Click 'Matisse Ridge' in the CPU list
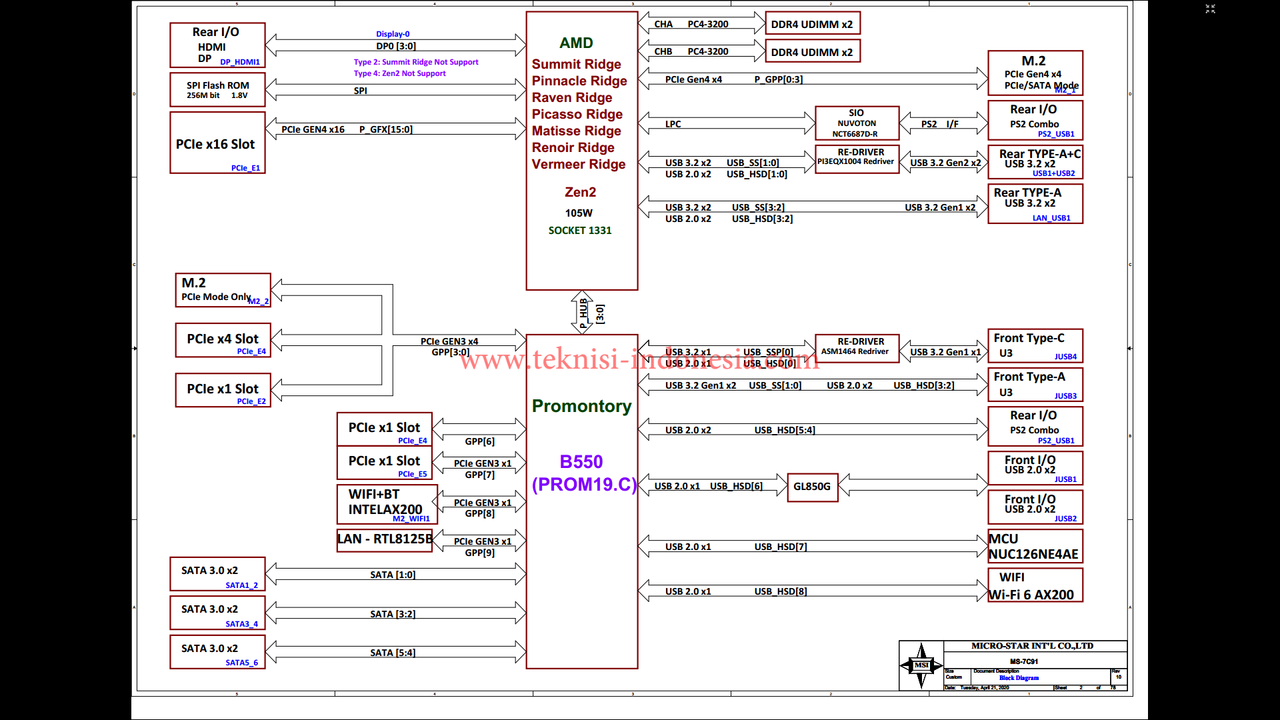 (x=576, y=131)
